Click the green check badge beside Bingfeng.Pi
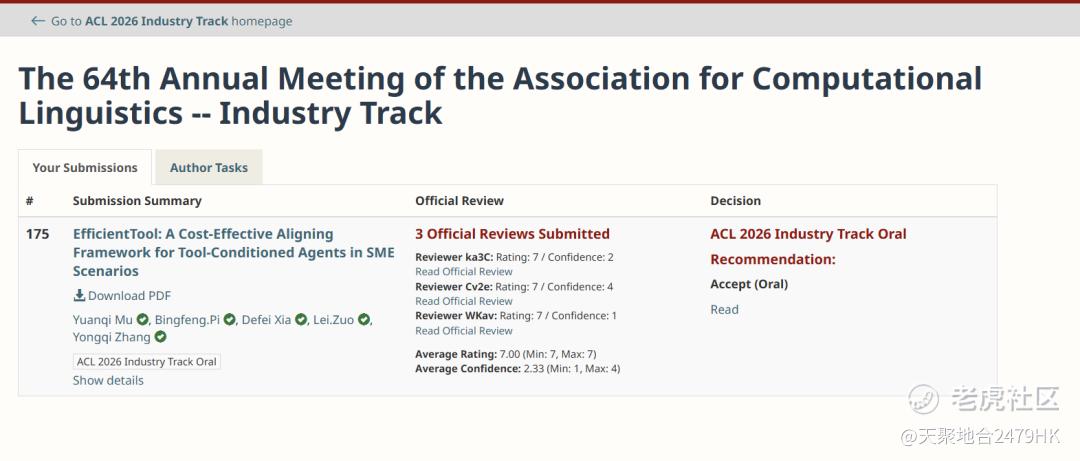Viewport: 1080px width, 461px height. 230,320
